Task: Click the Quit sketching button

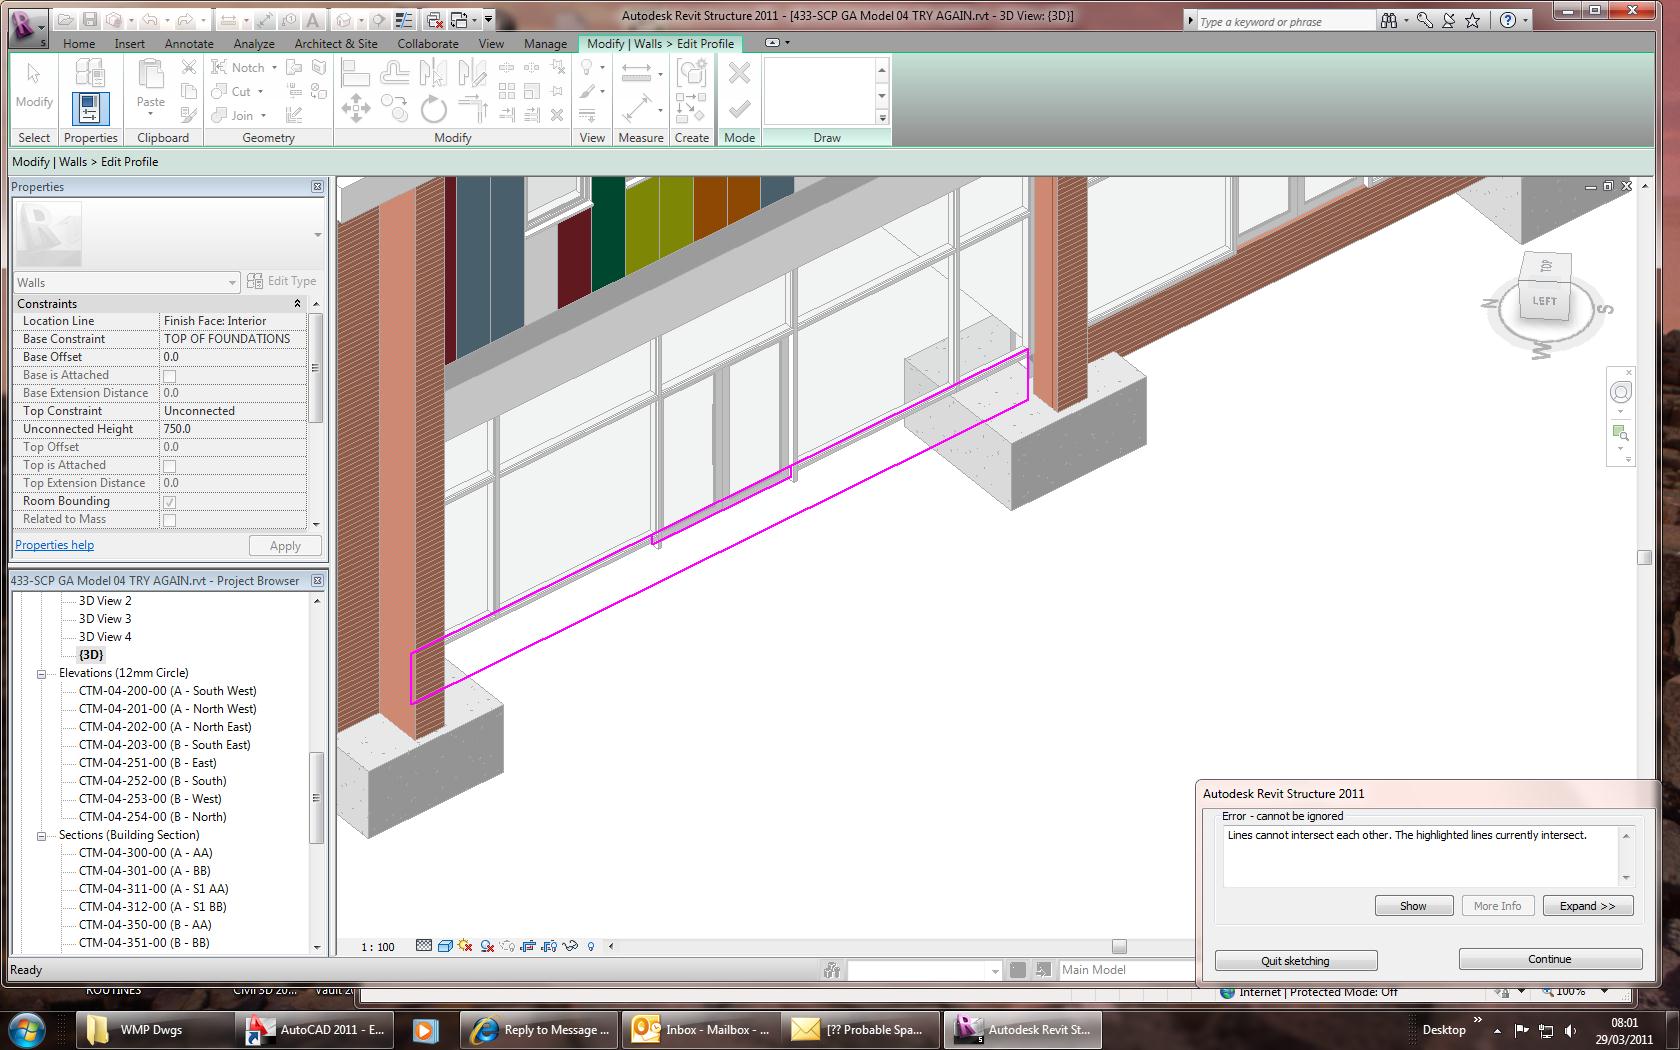Action: point(1296,961)
